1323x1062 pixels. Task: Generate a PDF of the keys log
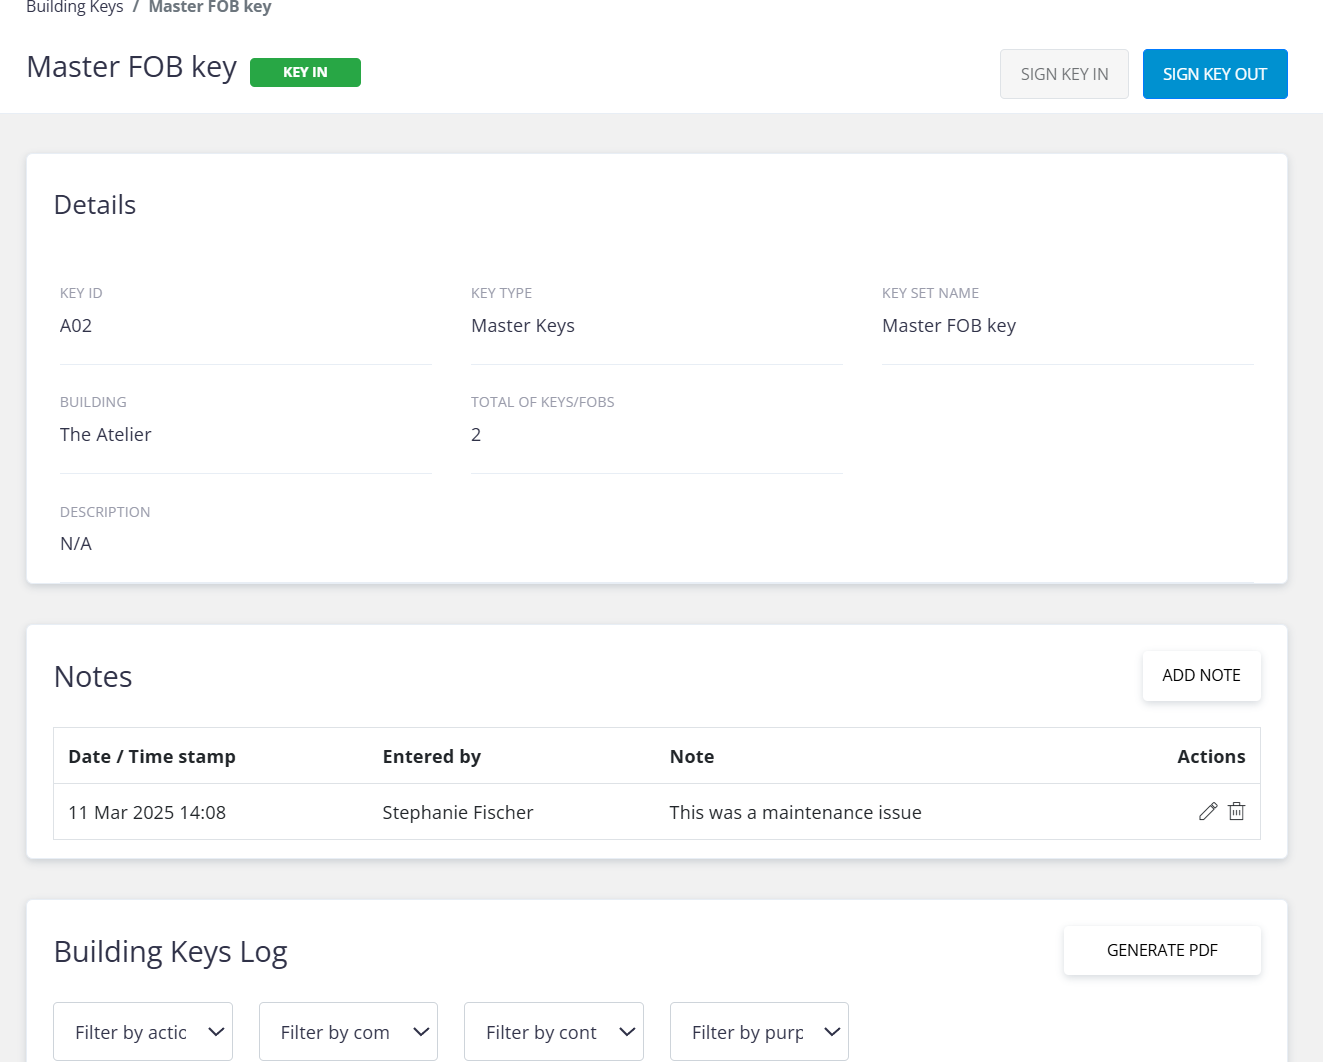[1161, 951]
